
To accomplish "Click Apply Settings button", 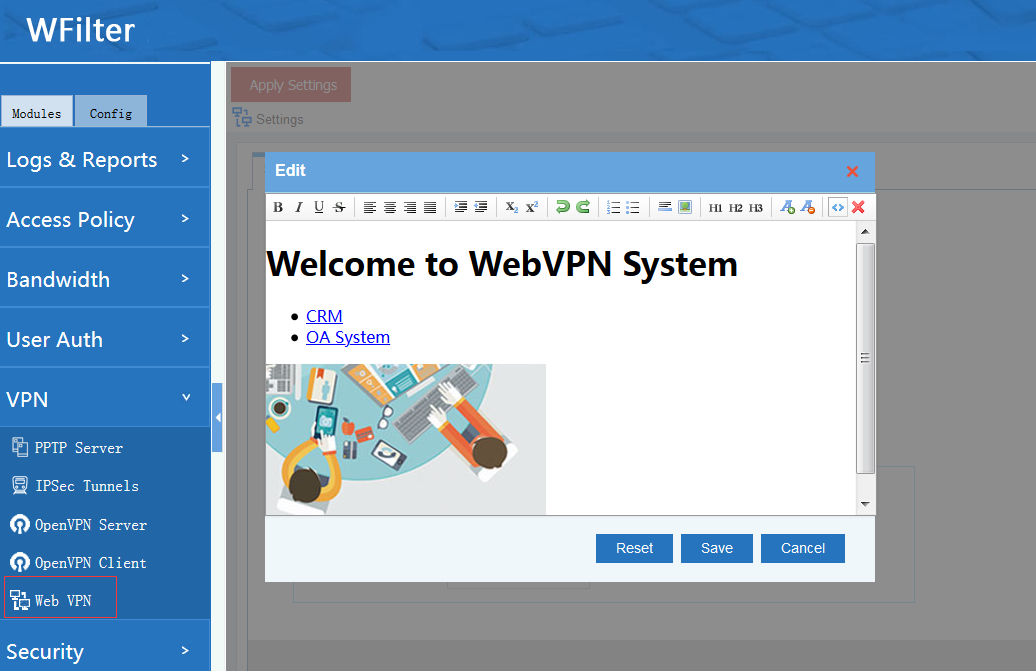I will (x=291, y=85).
